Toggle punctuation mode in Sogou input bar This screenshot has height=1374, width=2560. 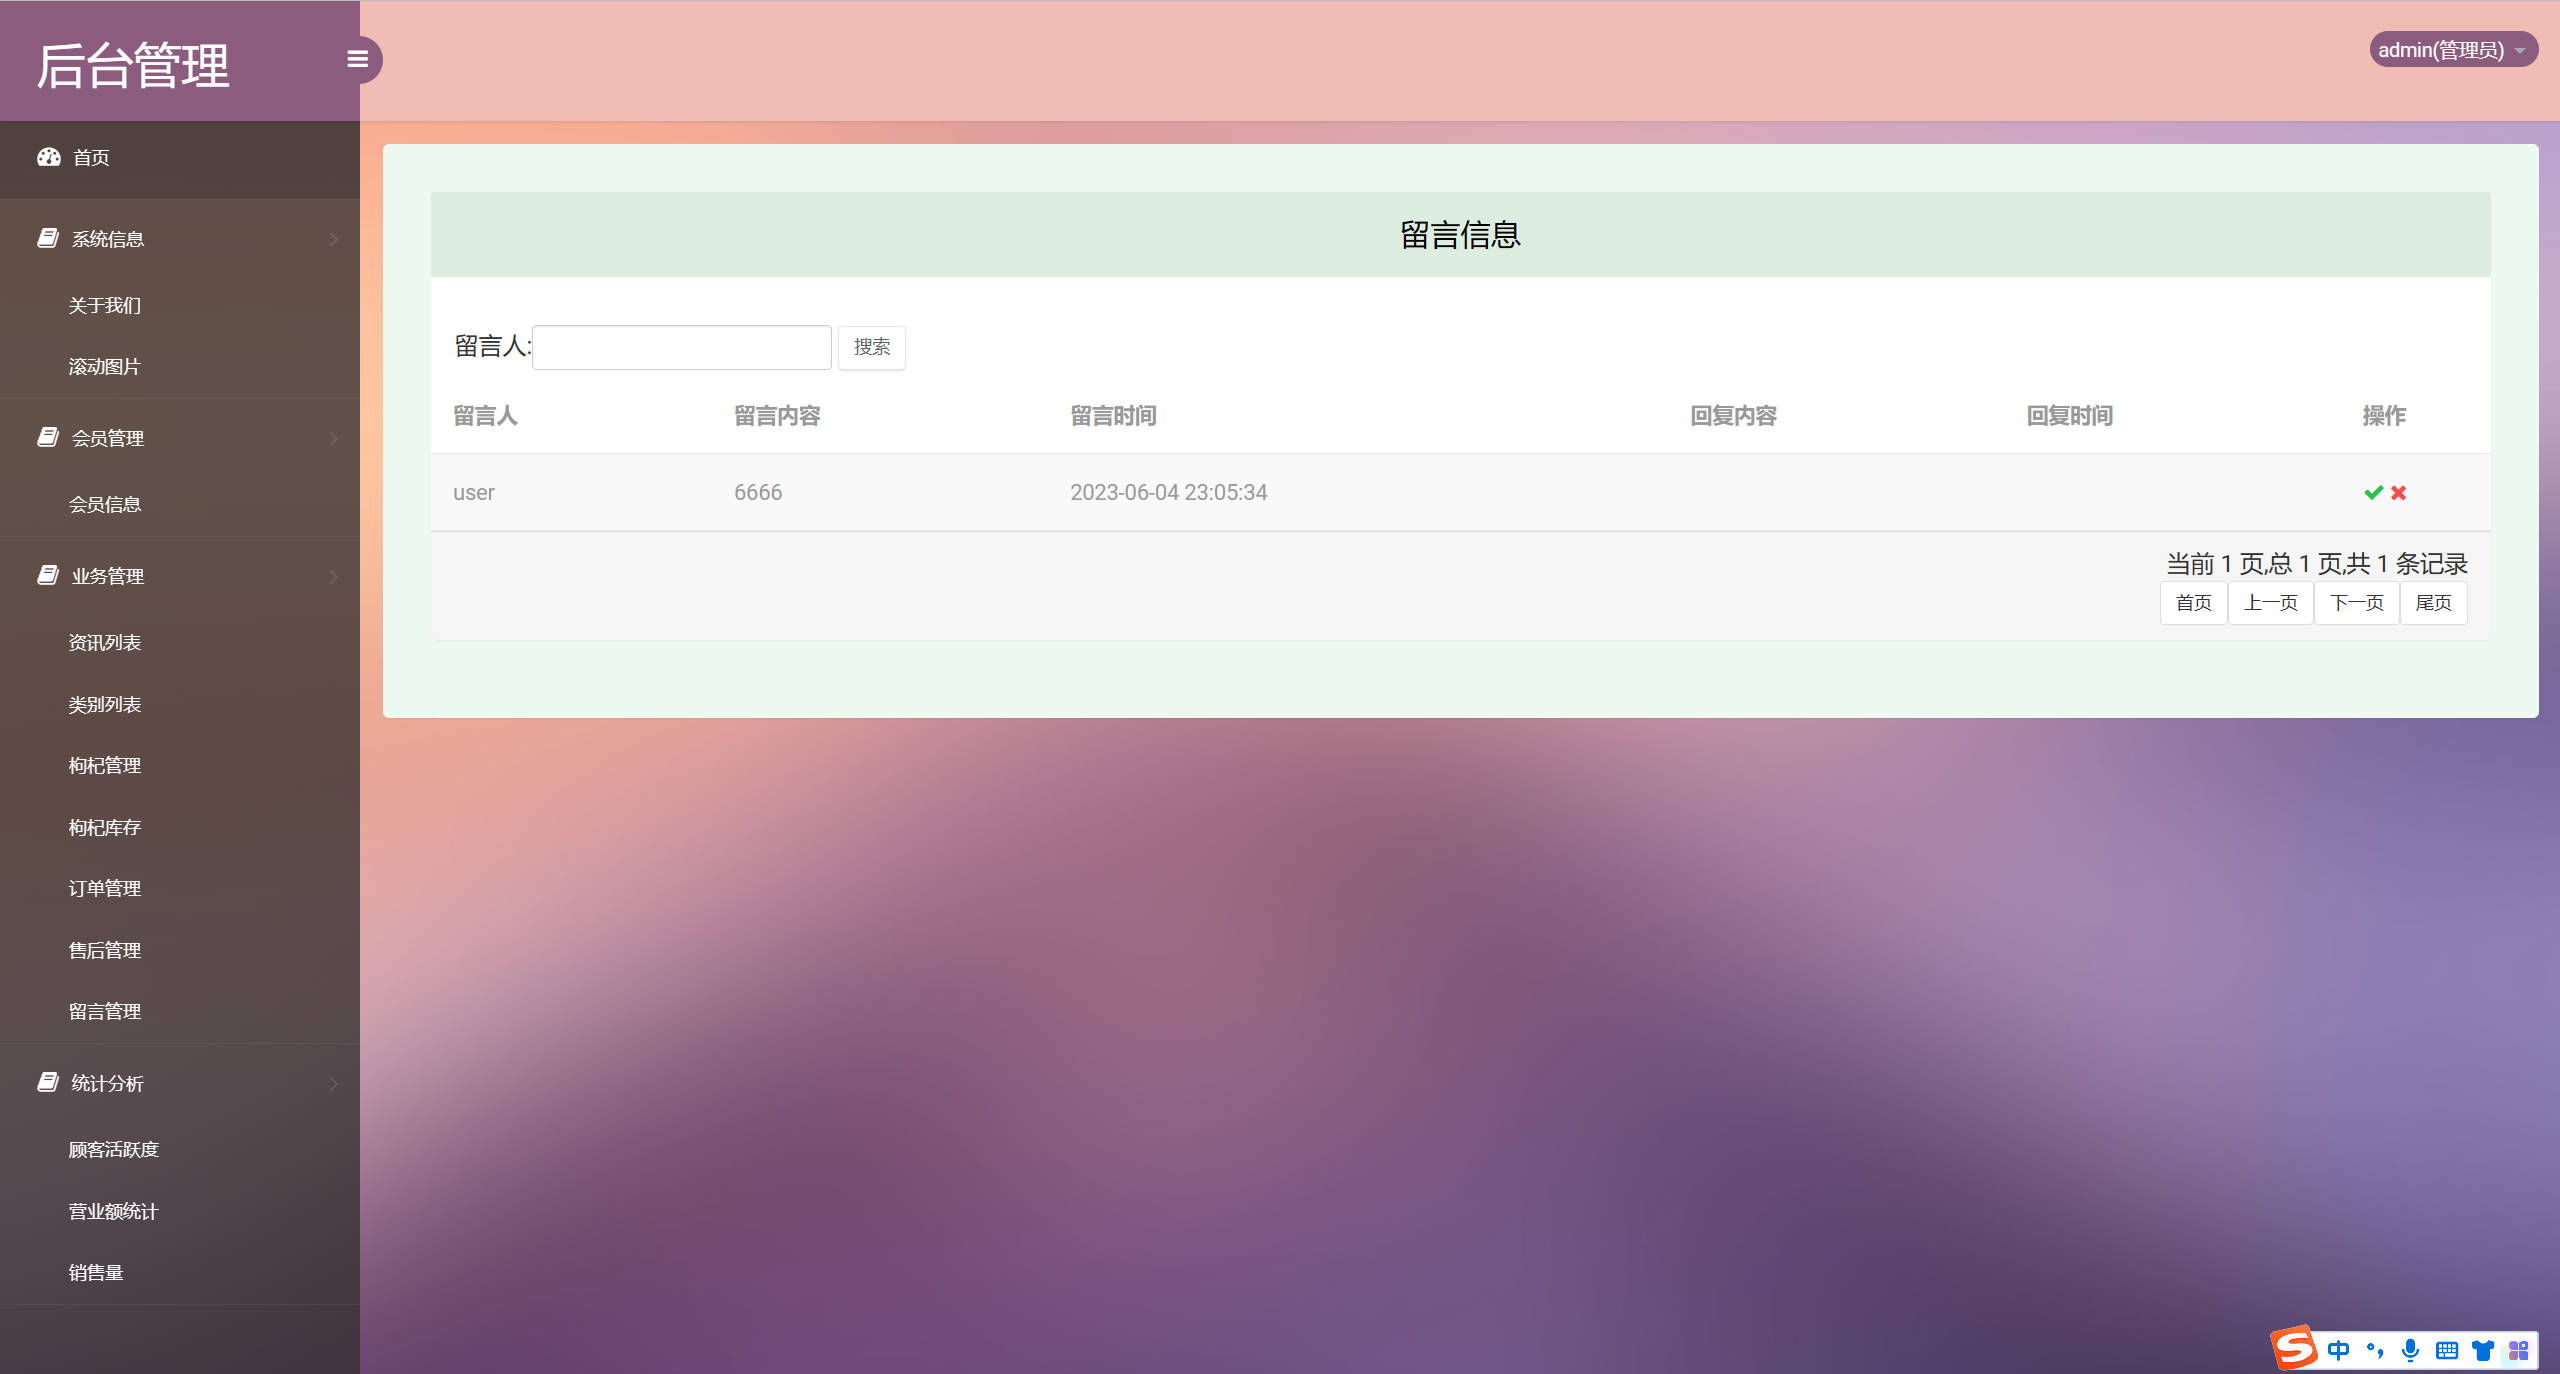coord(2375,1349)
